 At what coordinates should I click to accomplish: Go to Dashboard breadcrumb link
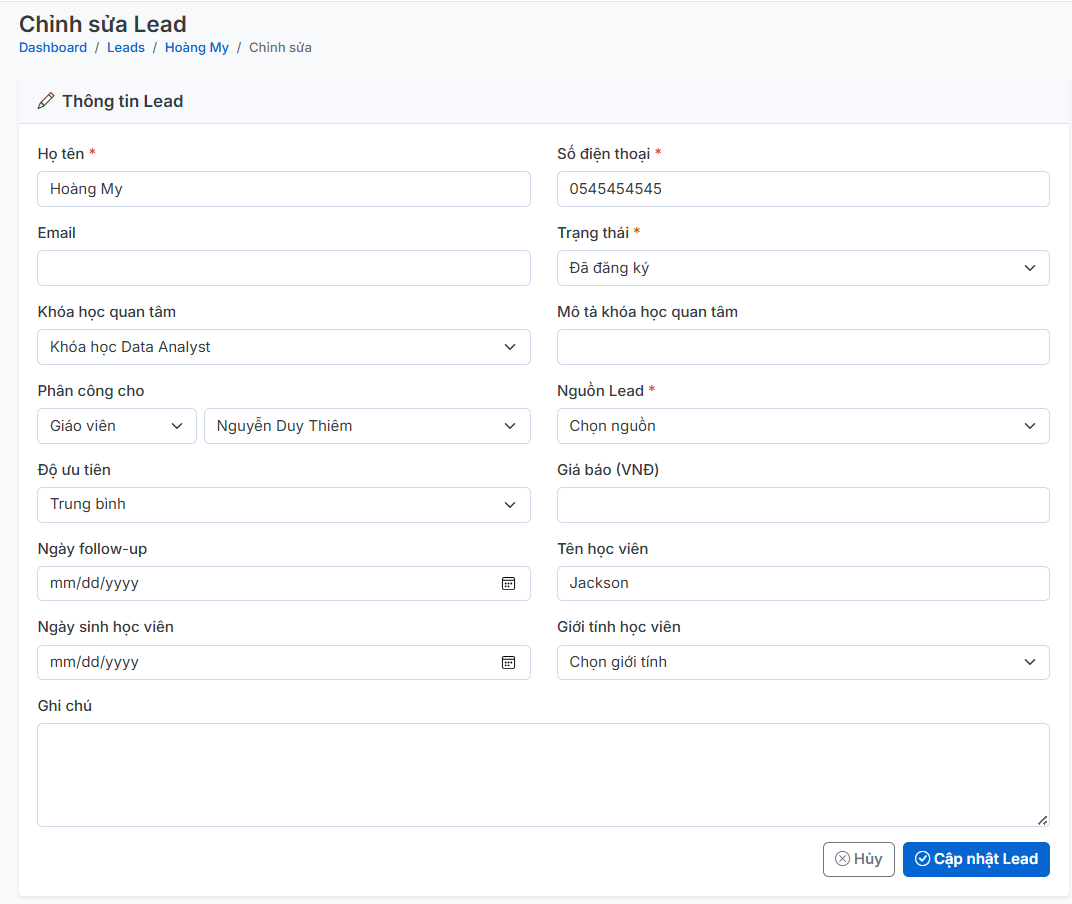point(53,47)
